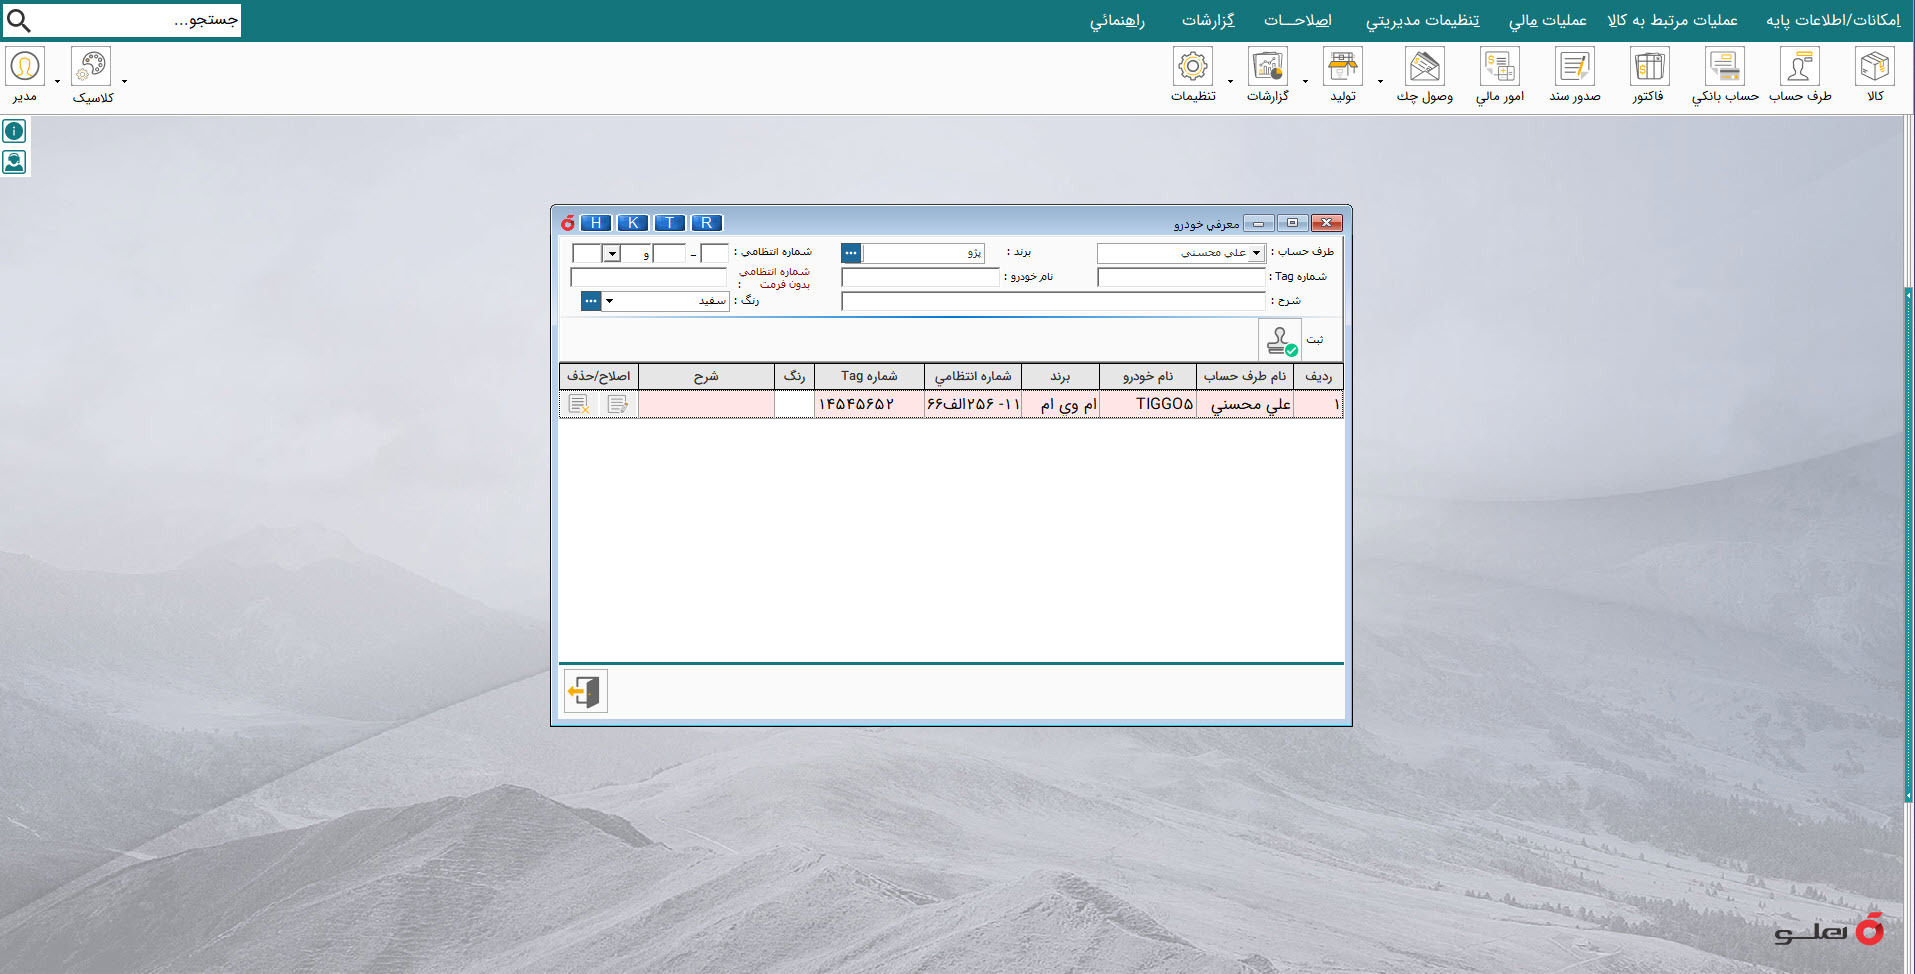The image size is (1915, 974).
Task: Open the کالا (goods) toolbar icon
Action: pos(1875,68)
